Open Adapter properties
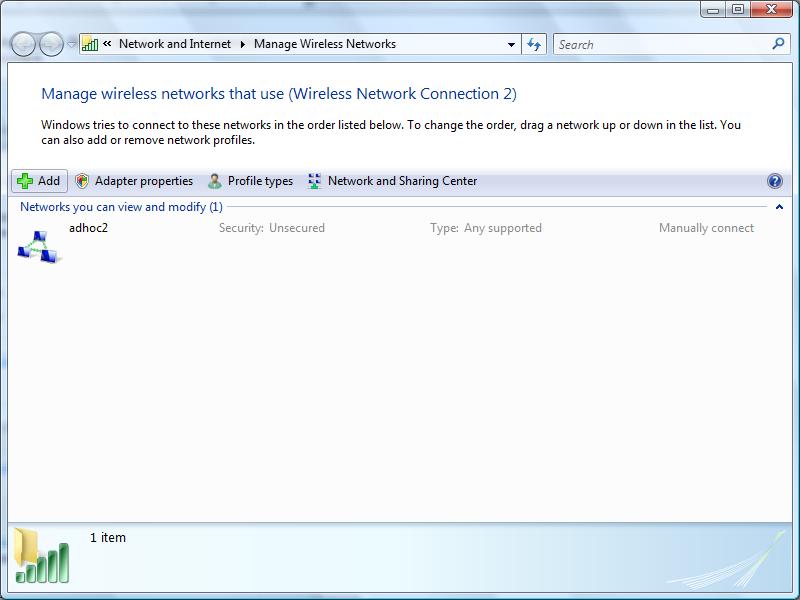This screenshot has height=600, width=800. [134, 181]
